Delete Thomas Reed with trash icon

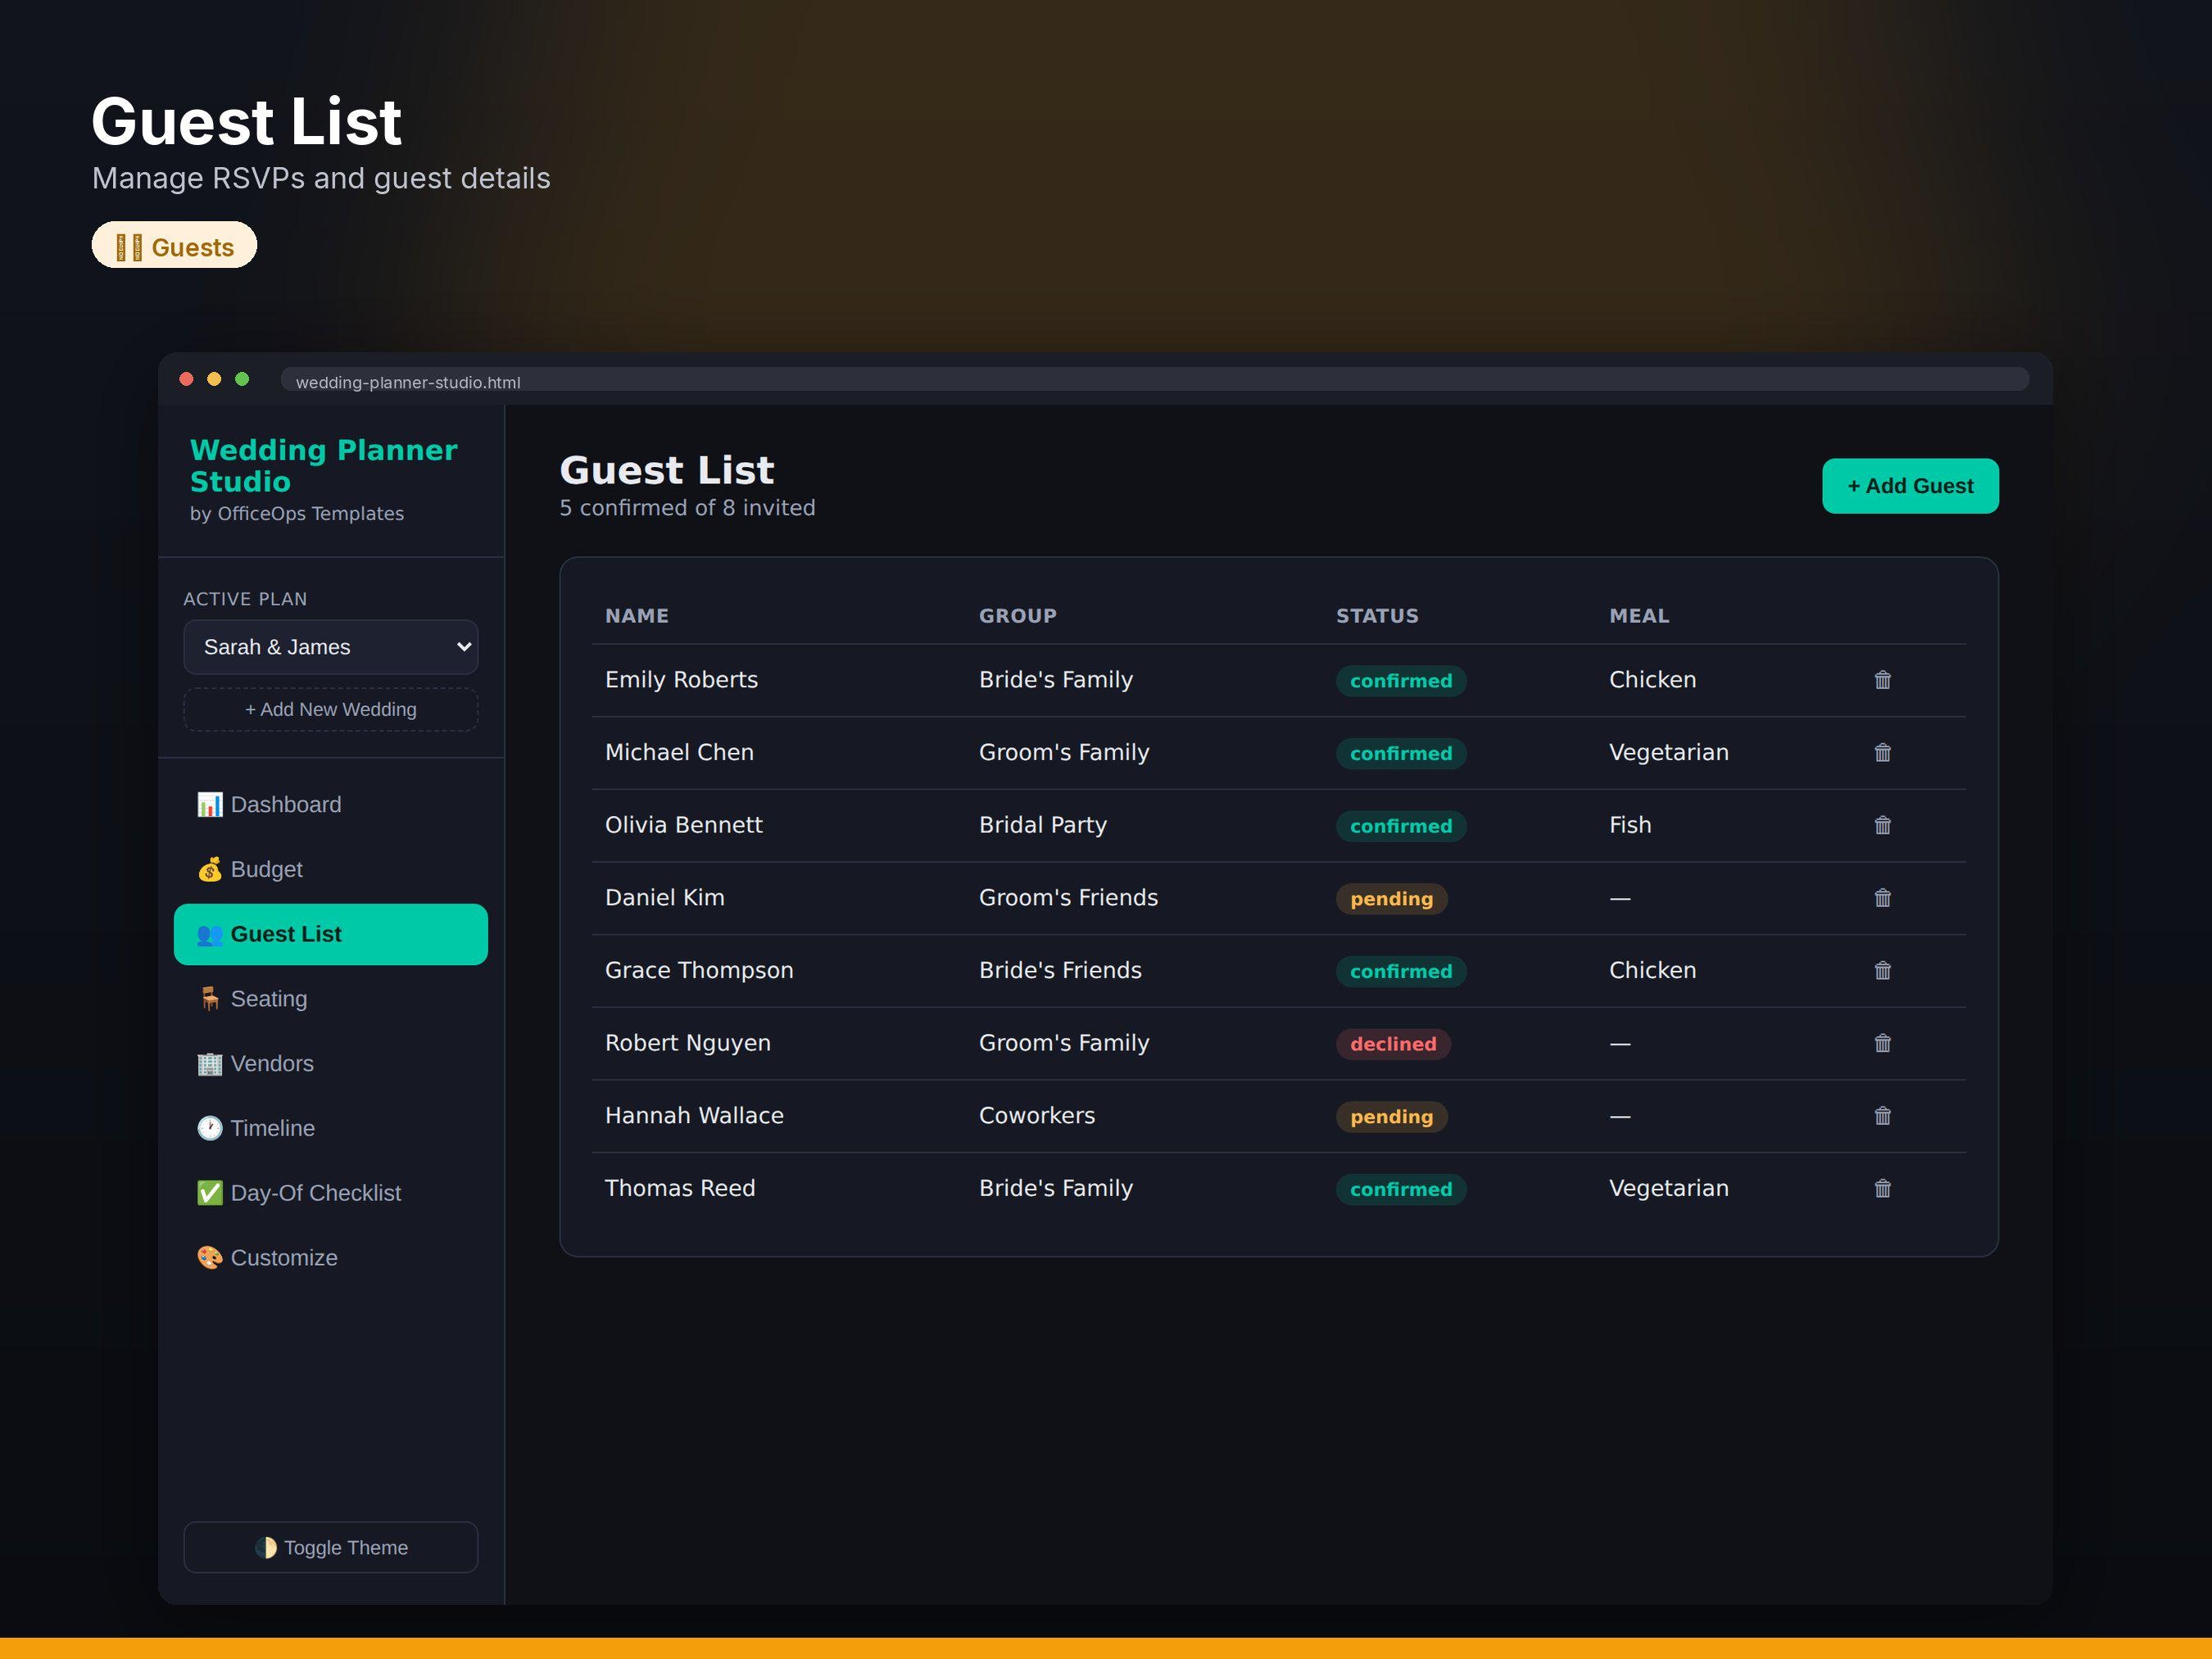tap(1882, 1188)
